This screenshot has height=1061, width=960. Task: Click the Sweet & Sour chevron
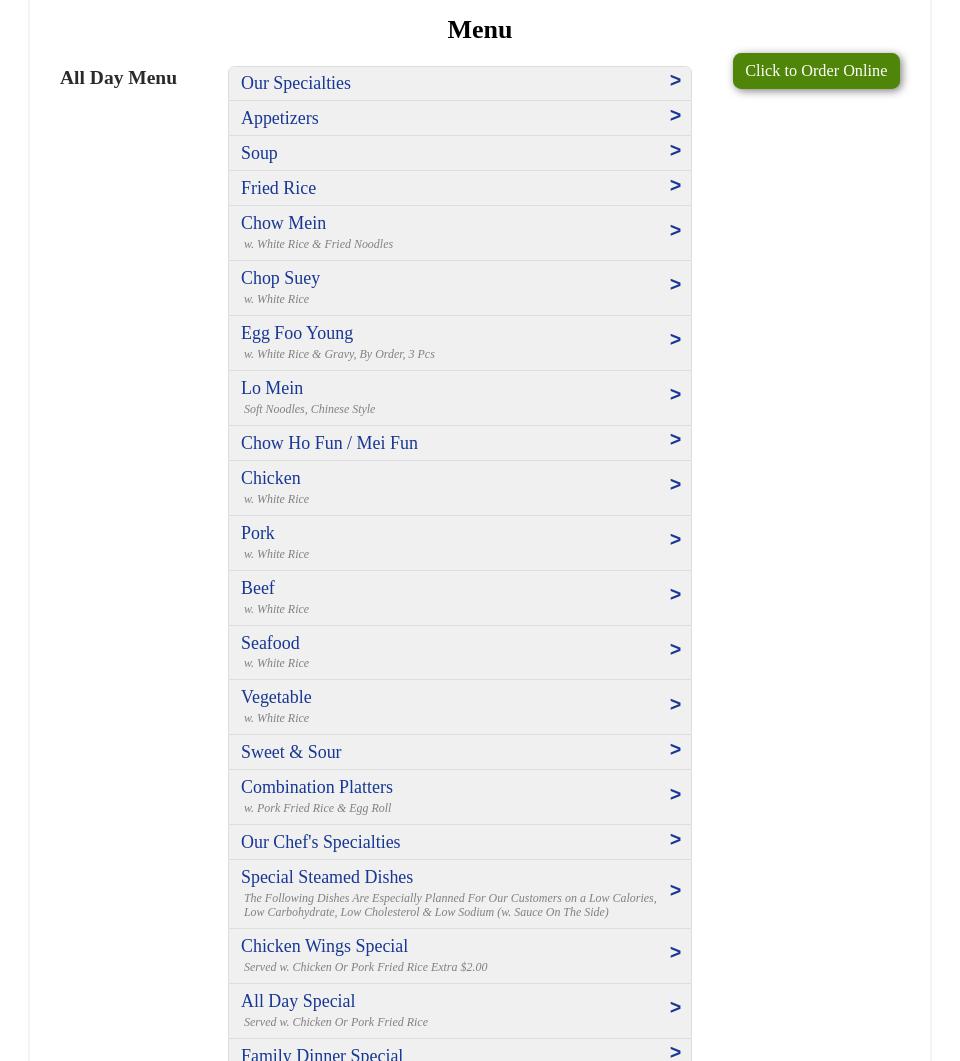(675, 749)
